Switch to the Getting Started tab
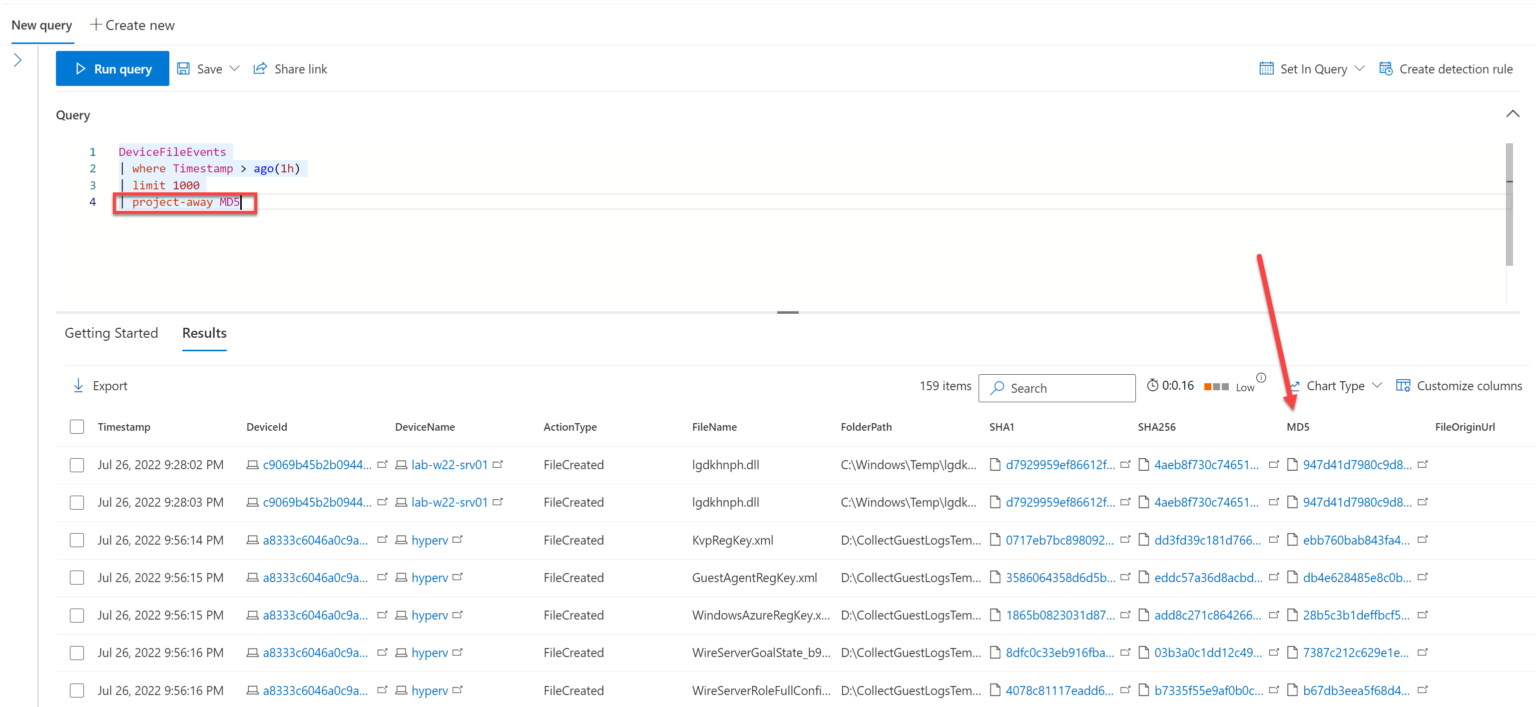Viewport: 1536px width, 707px height. [111, 333]
